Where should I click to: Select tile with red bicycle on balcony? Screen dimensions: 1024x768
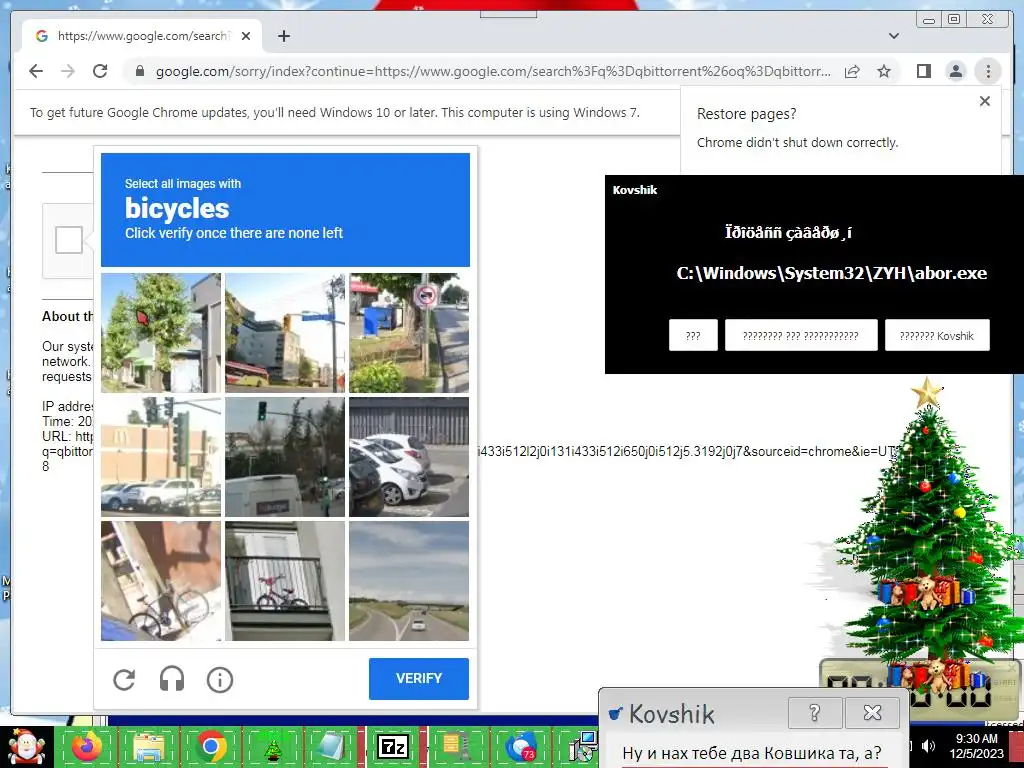(285, 581)
